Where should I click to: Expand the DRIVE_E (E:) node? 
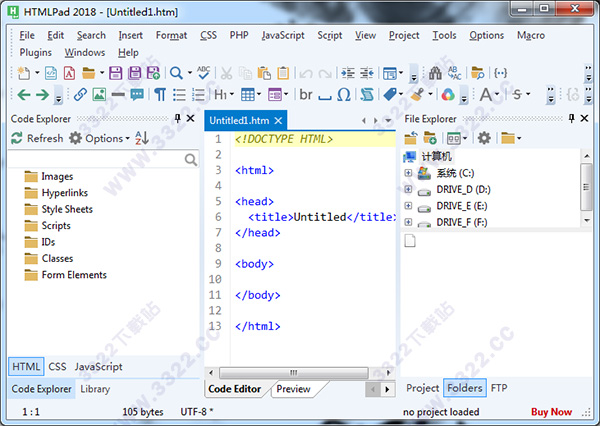(x=408, y=206)
